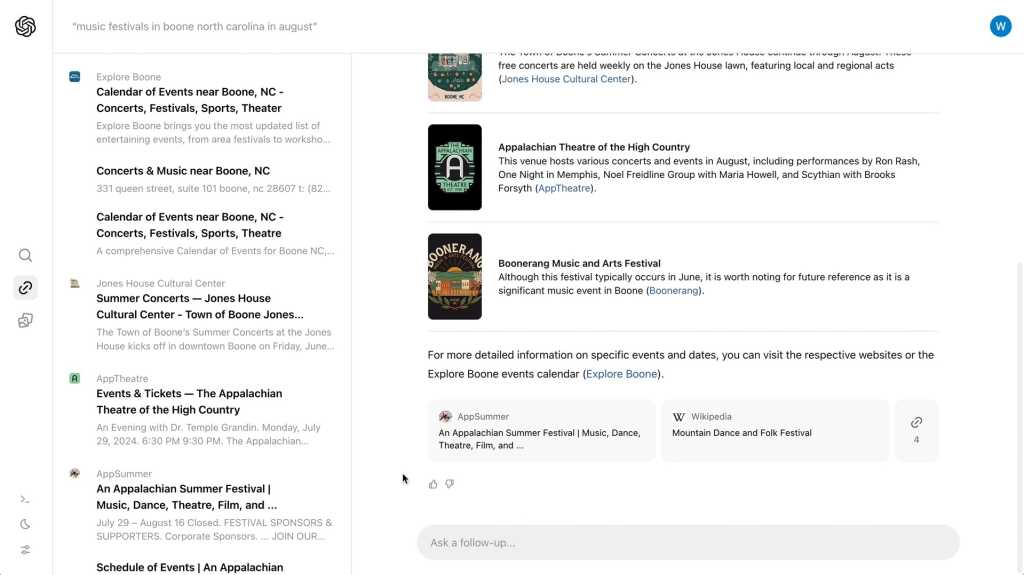1024x575 pixels.
Task: Open the search magnifier icon in sidebar
Action: point(26,255)
